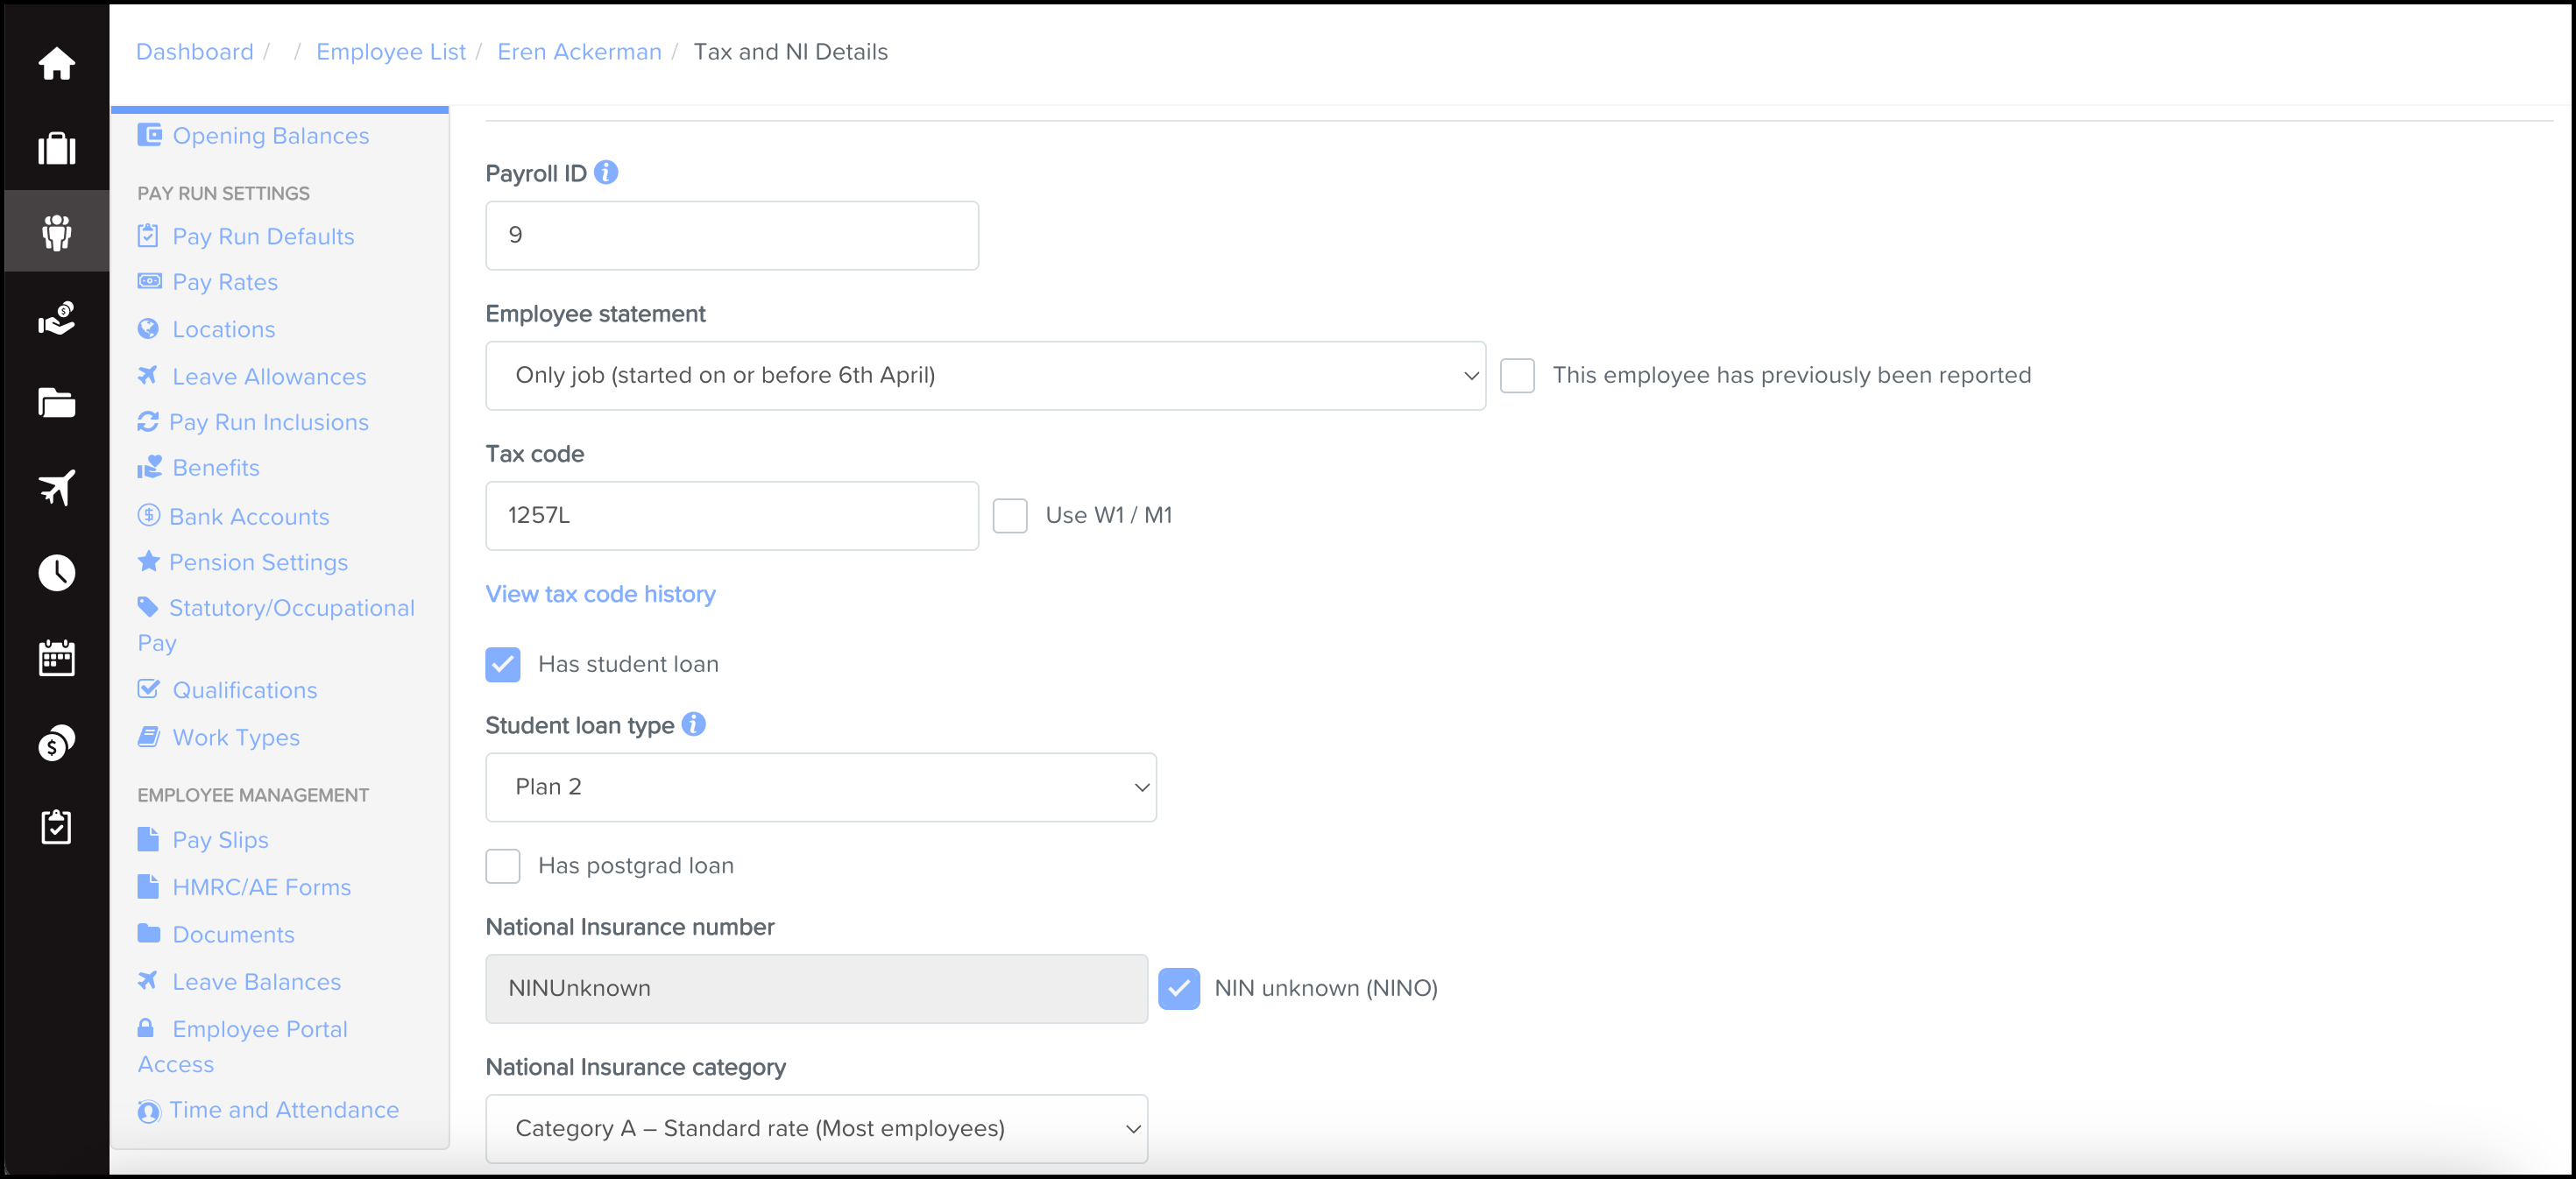Go to Dashboard breadcrumb
2576x1179 pixels.
click(195, 51)
